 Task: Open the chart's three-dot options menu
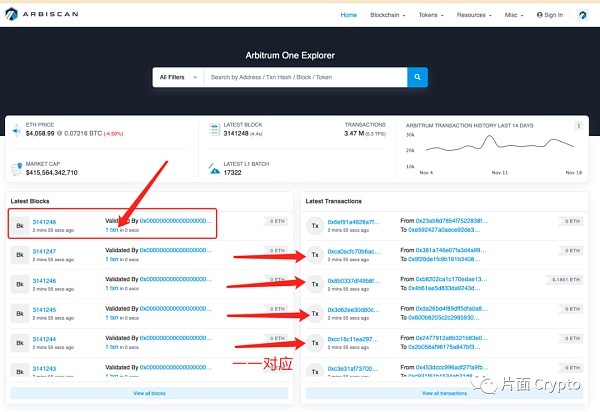tap(578, 126)
